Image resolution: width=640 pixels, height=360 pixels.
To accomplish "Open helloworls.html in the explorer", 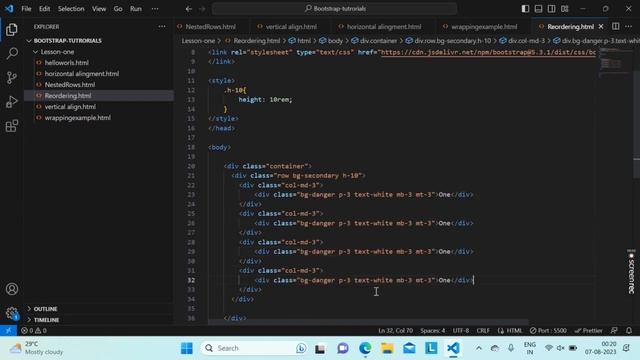I will tap(67, 63).
